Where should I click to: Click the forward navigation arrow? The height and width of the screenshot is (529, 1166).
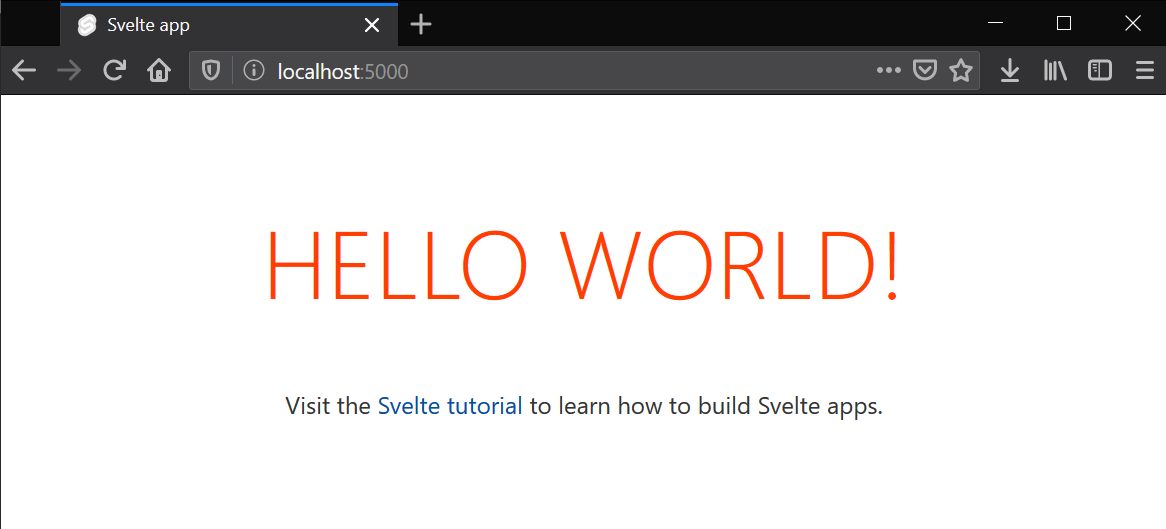(69, 70)
